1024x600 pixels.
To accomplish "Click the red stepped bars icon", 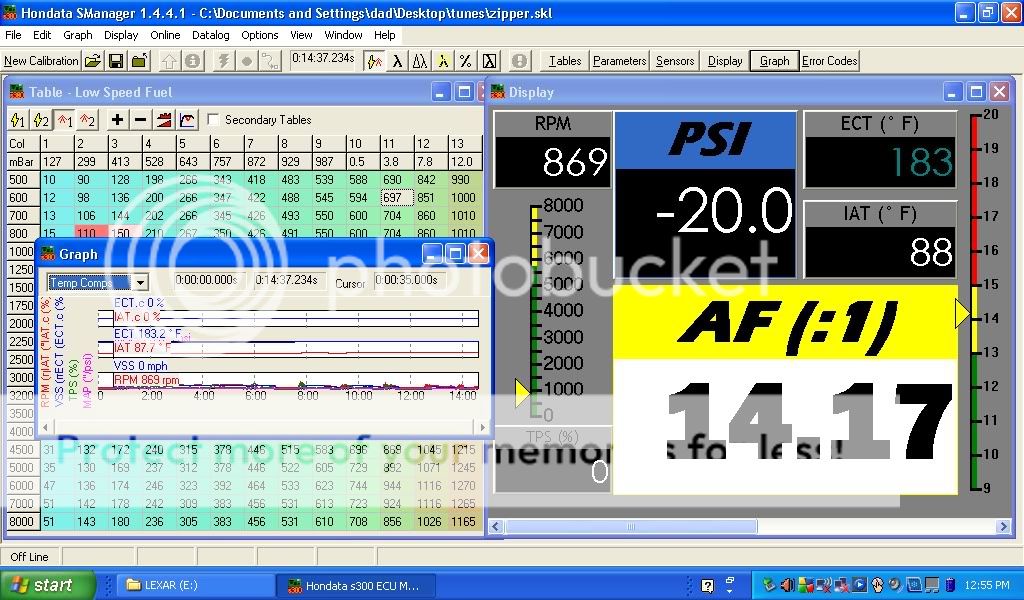I will [x=164, y=119].
